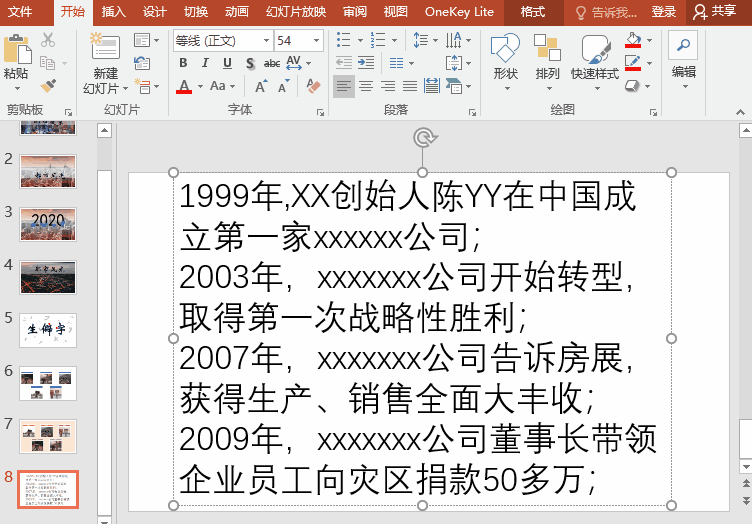752x524 pixels.
Task: Click the Increase Font Size icon
Action: [261, 87]
